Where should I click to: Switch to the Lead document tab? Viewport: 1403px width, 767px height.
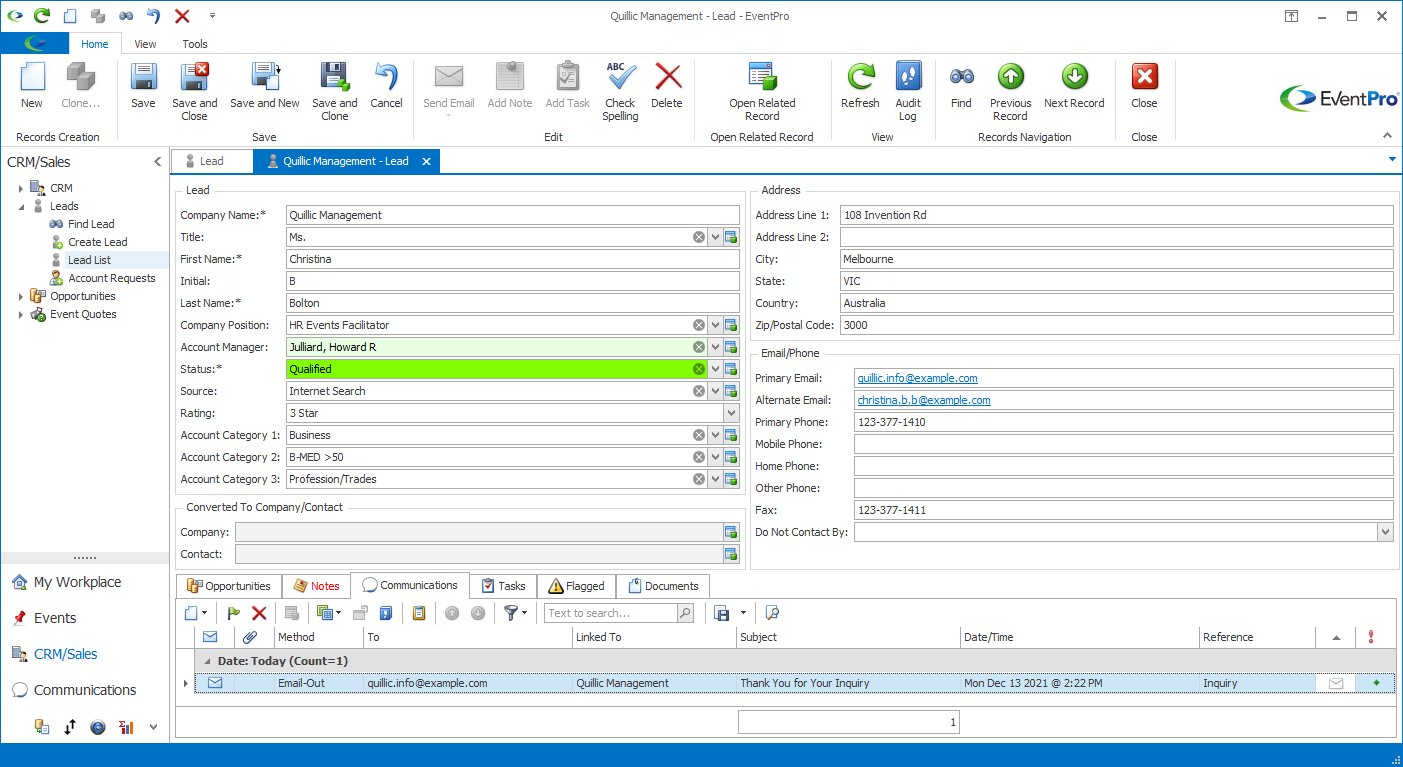(211, 161)
